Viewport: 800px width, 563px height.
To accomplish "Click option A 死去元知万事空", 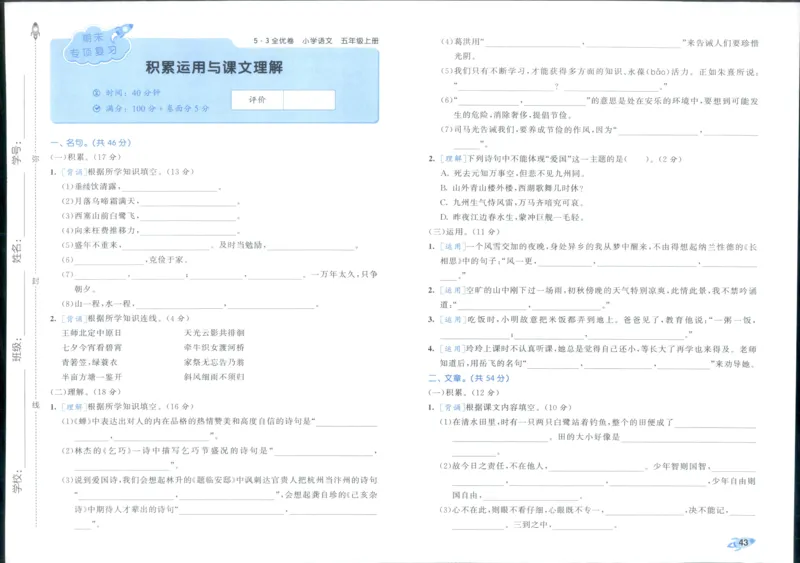I will point(513,174).
